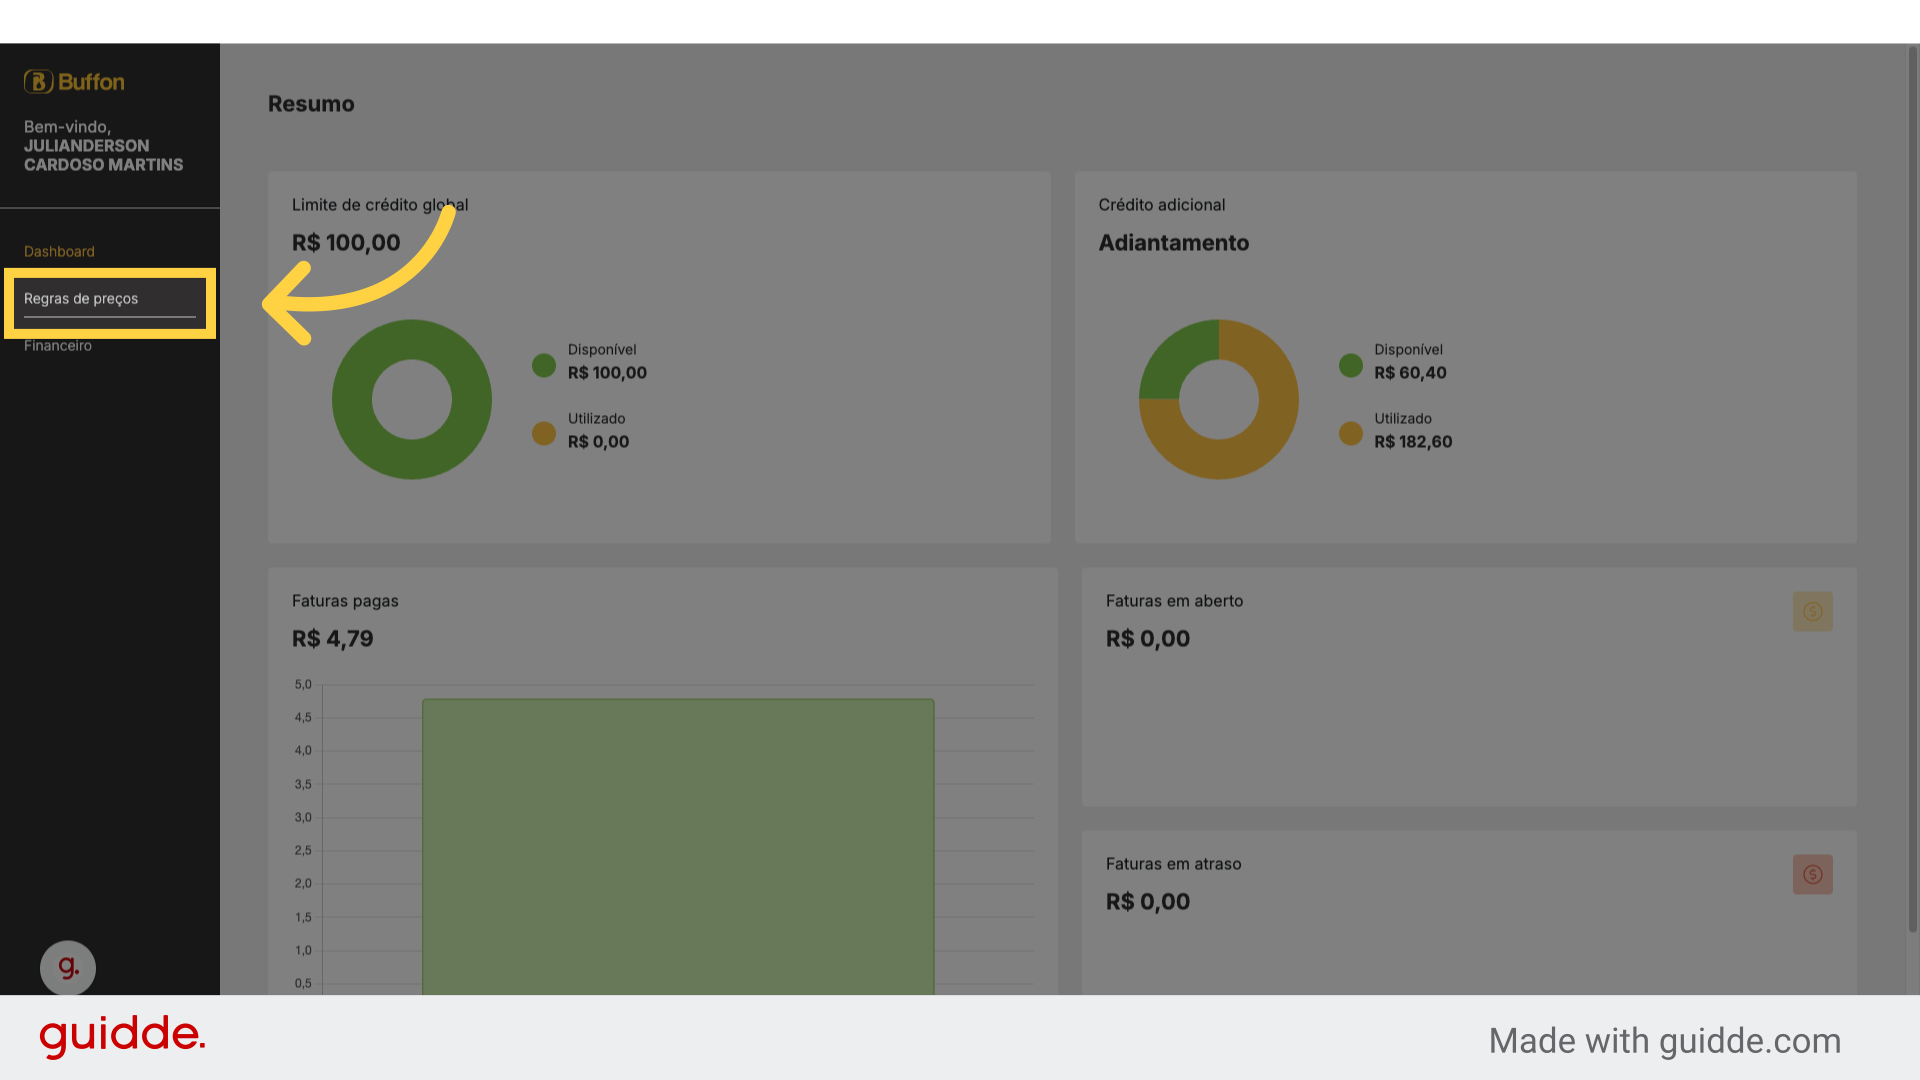Click the yellow Utilizado dot under Adiantamento
This screenshot has height=1080, width=1920.
point(1351,433)
